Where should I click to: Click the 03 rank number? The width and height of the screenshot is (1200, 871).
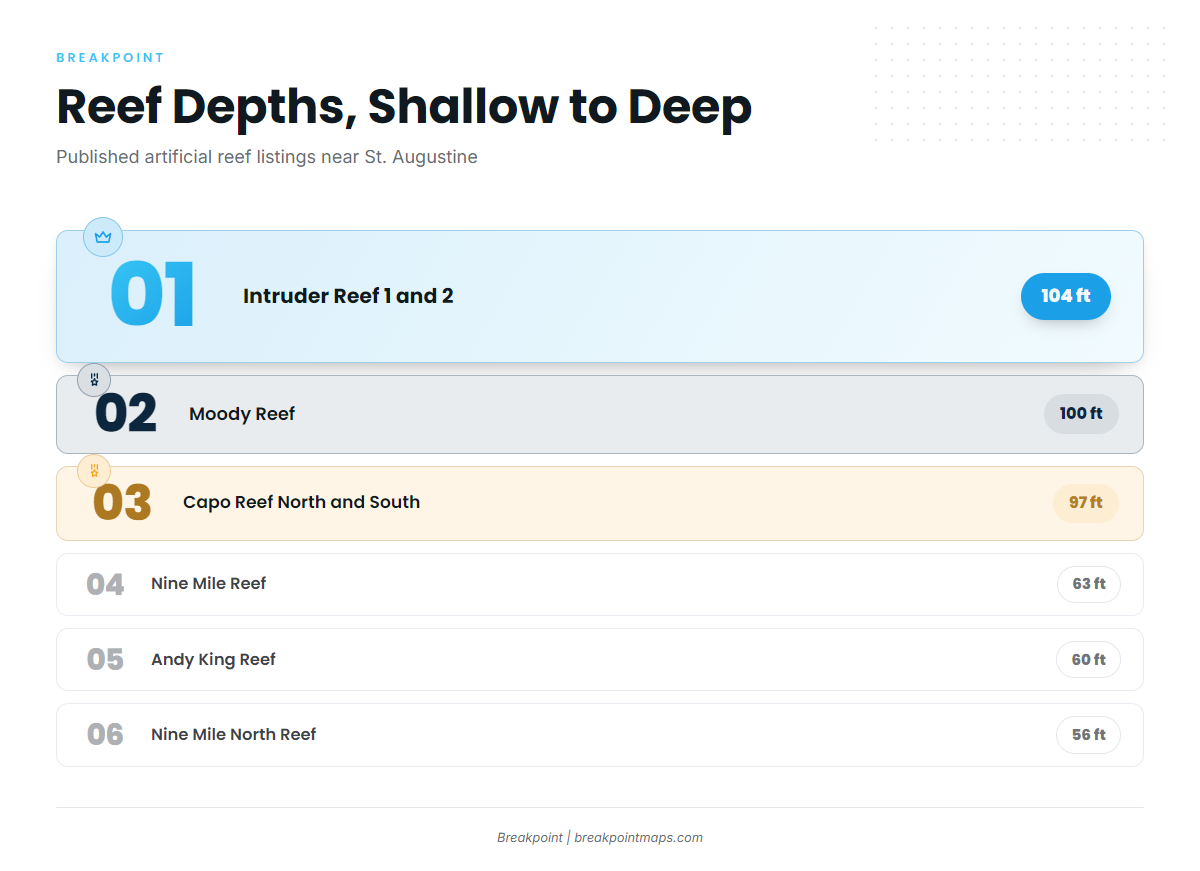pyautogui.click(x=122, y=502)
